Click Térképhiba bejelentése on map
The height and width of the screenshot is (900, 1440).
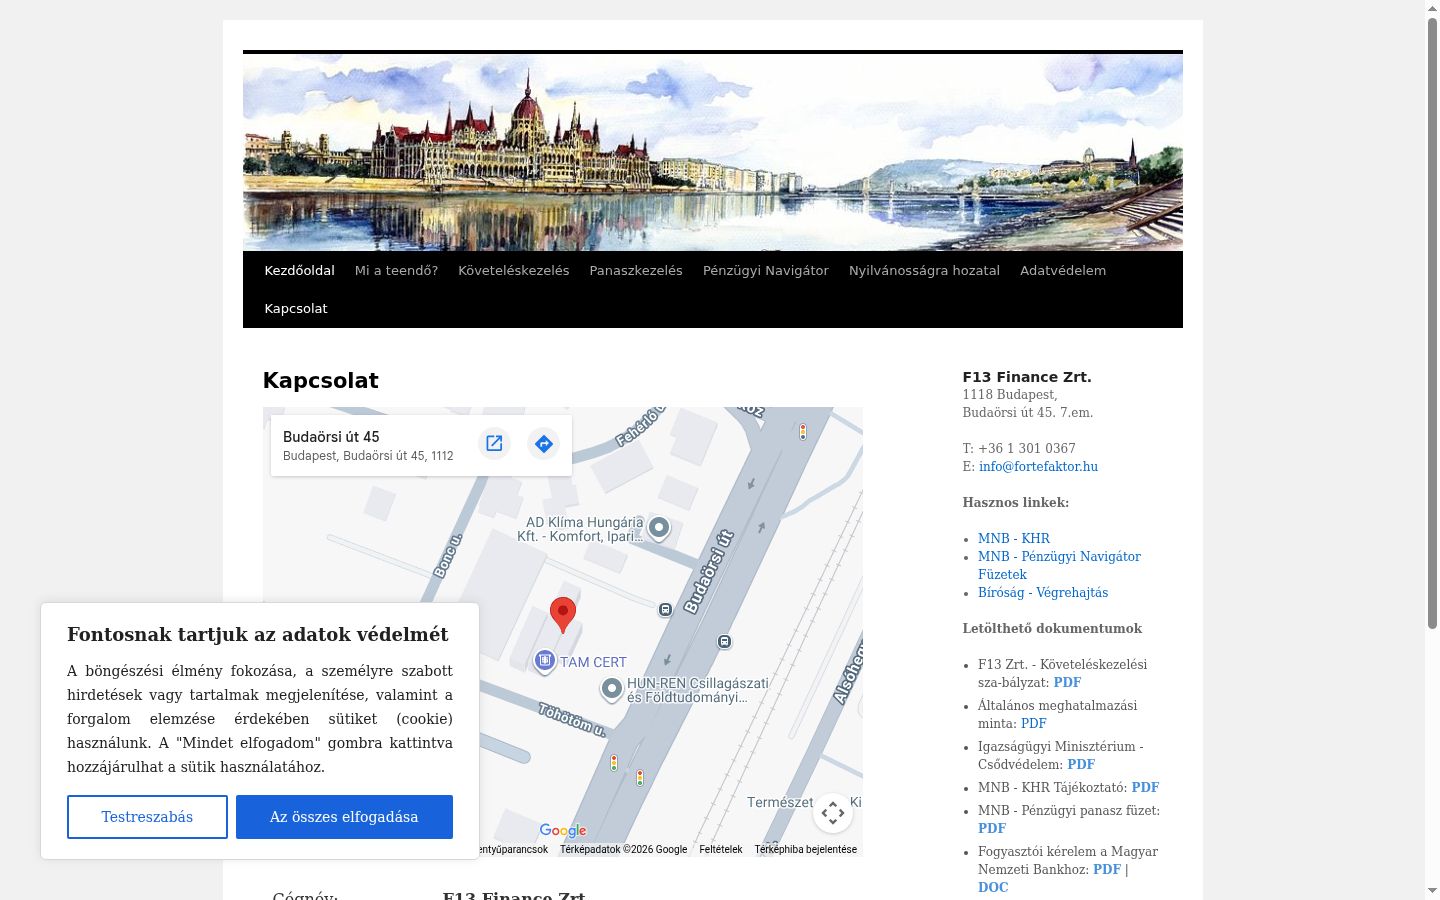tap(806, 849)
